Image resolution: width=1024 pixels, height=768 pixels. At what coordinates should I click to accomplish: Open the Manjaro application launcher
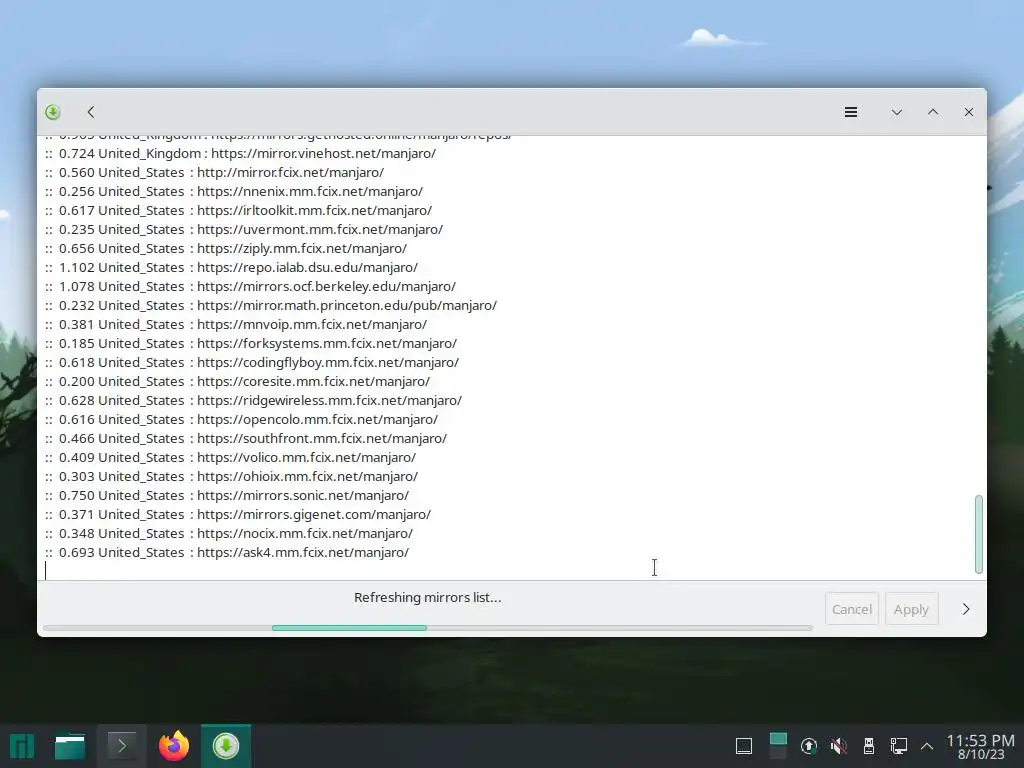pyautogui.click(x=22, y=746)
